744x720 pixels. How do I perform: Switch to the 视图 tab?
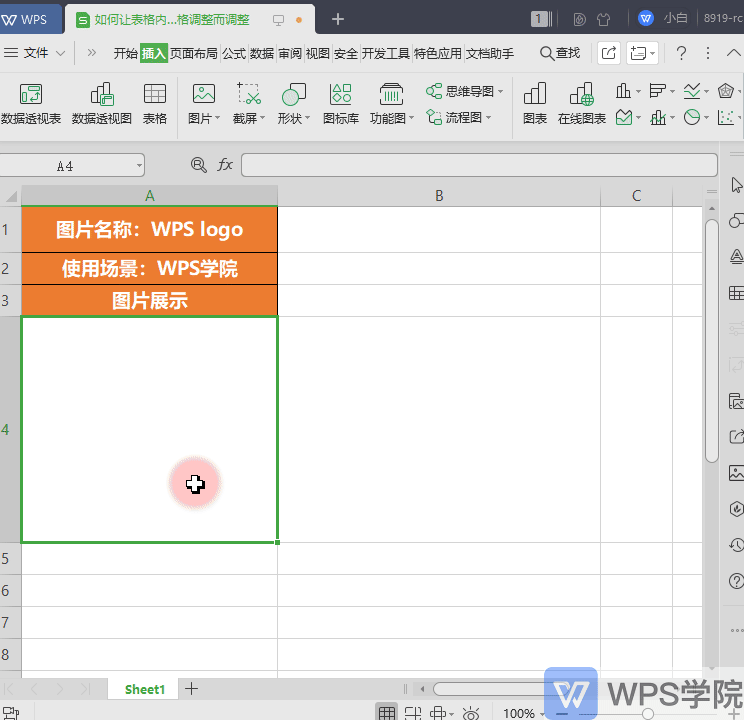point(317,53)
